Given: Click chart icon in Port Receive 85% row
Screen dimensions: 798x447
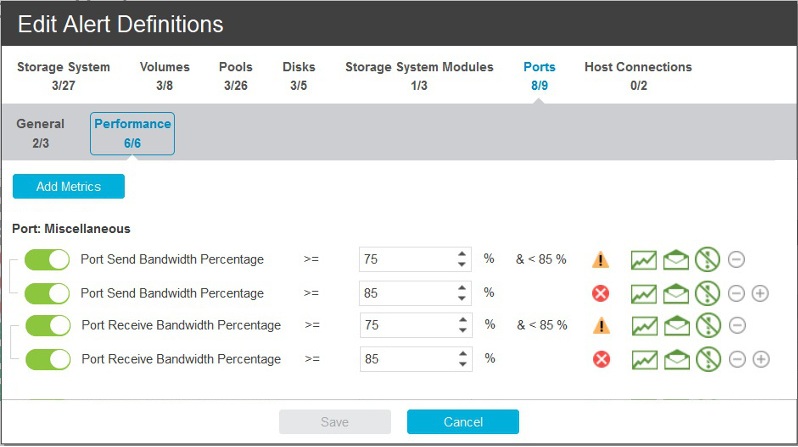Looking at the screenshot, I should [643, 359].
